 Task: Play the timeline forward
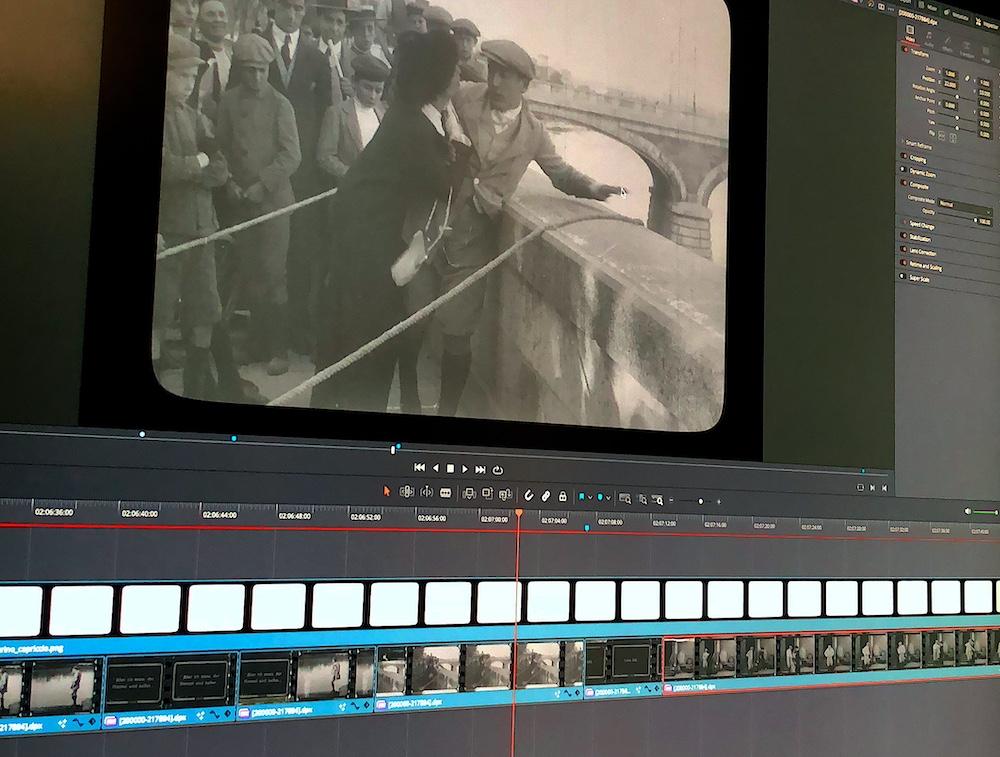tap(465, 469)
